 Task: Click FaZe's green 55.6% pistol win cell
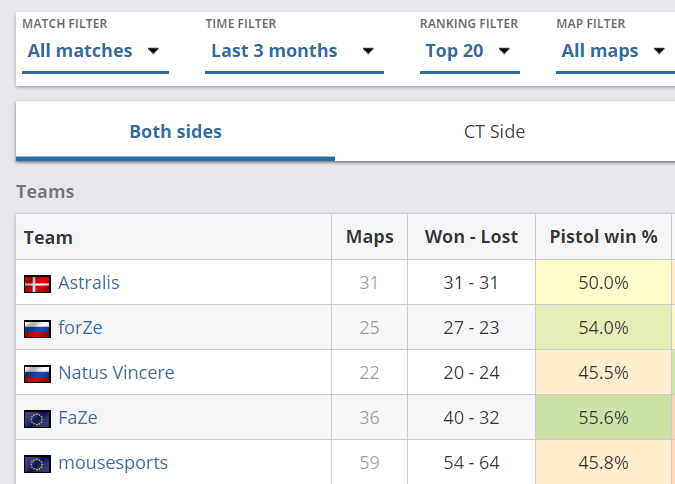603,418
